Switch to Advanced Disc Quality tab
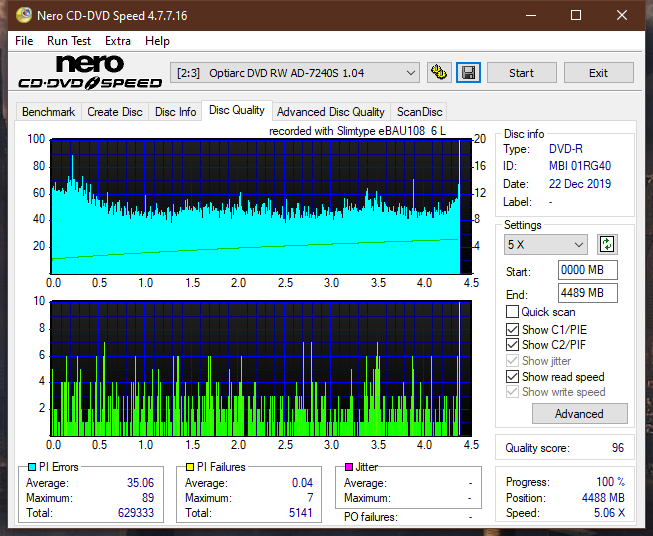This screenshot has width=653, height=536. [331, 112]
